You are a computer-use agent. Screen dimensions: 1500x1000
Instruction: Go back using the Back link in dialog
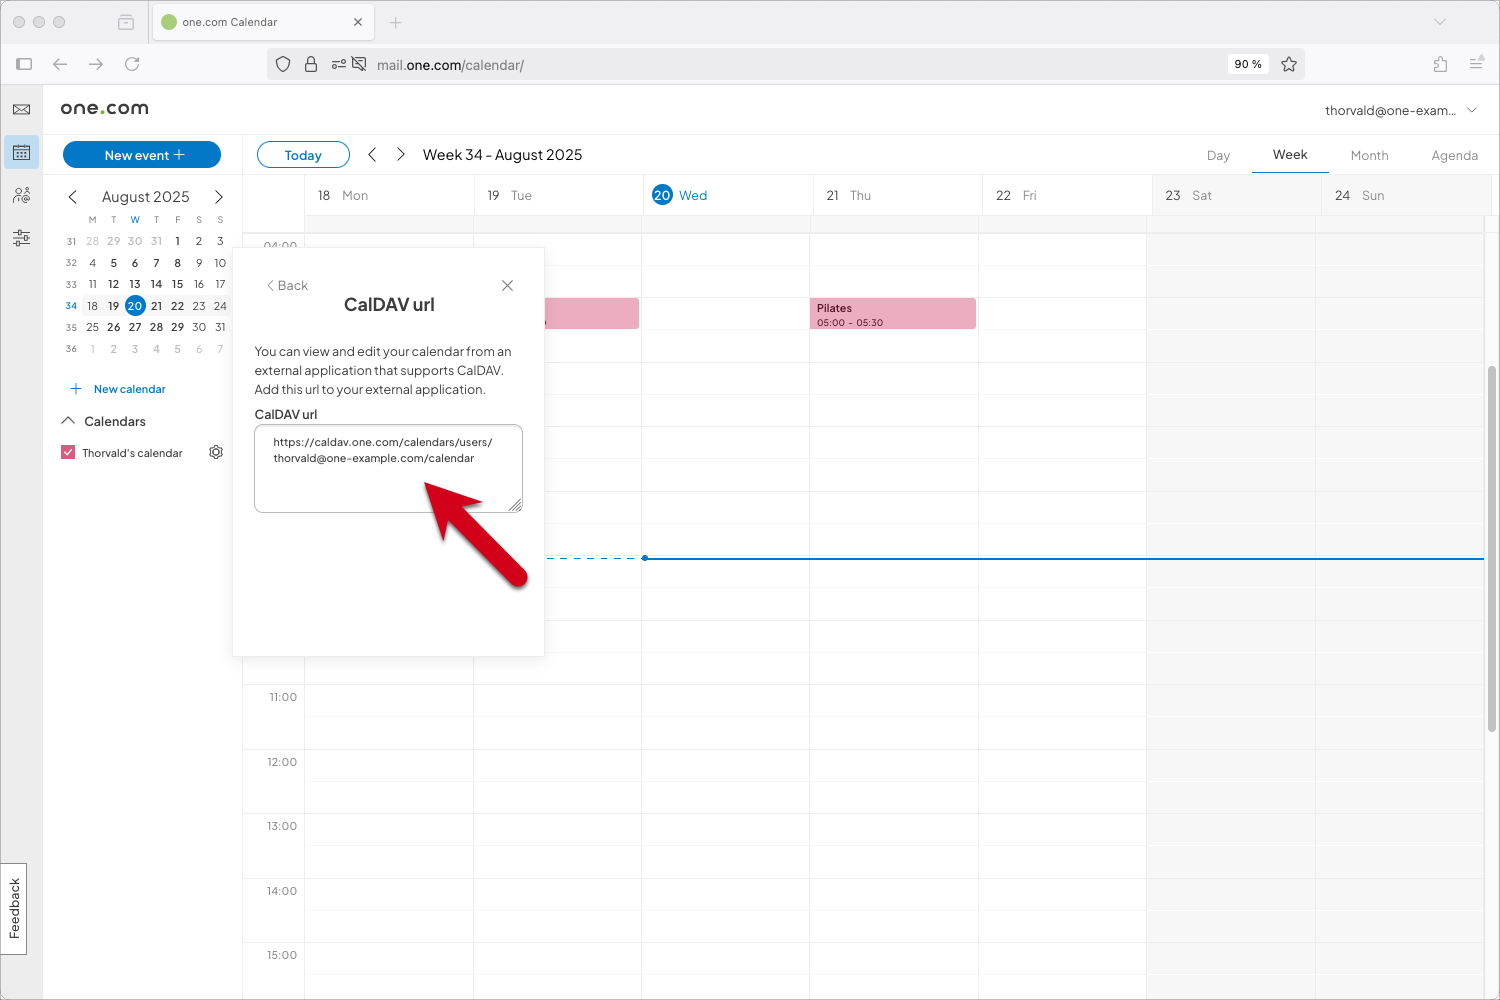[x=287, y=285]
